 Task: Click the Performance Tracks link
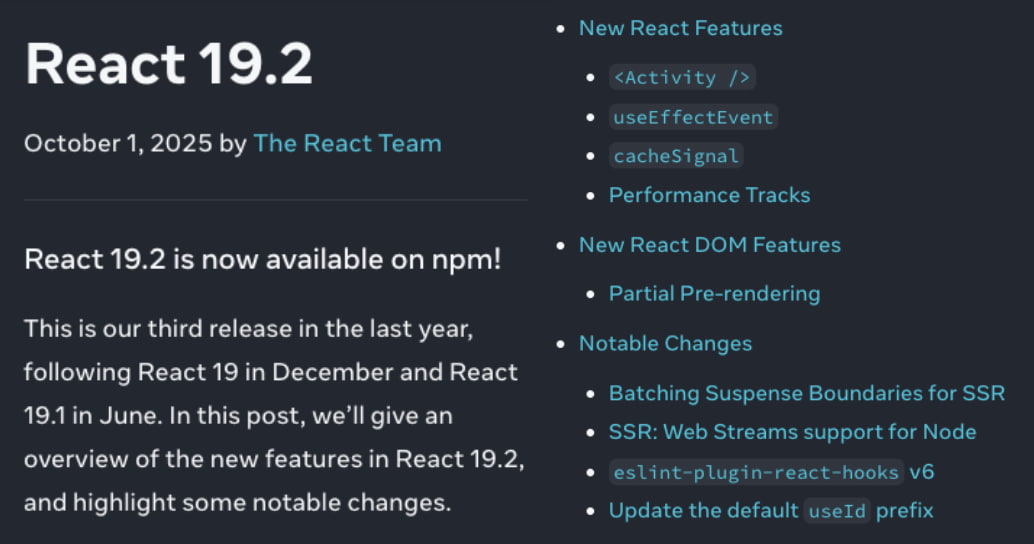click(x=709, y=195)
